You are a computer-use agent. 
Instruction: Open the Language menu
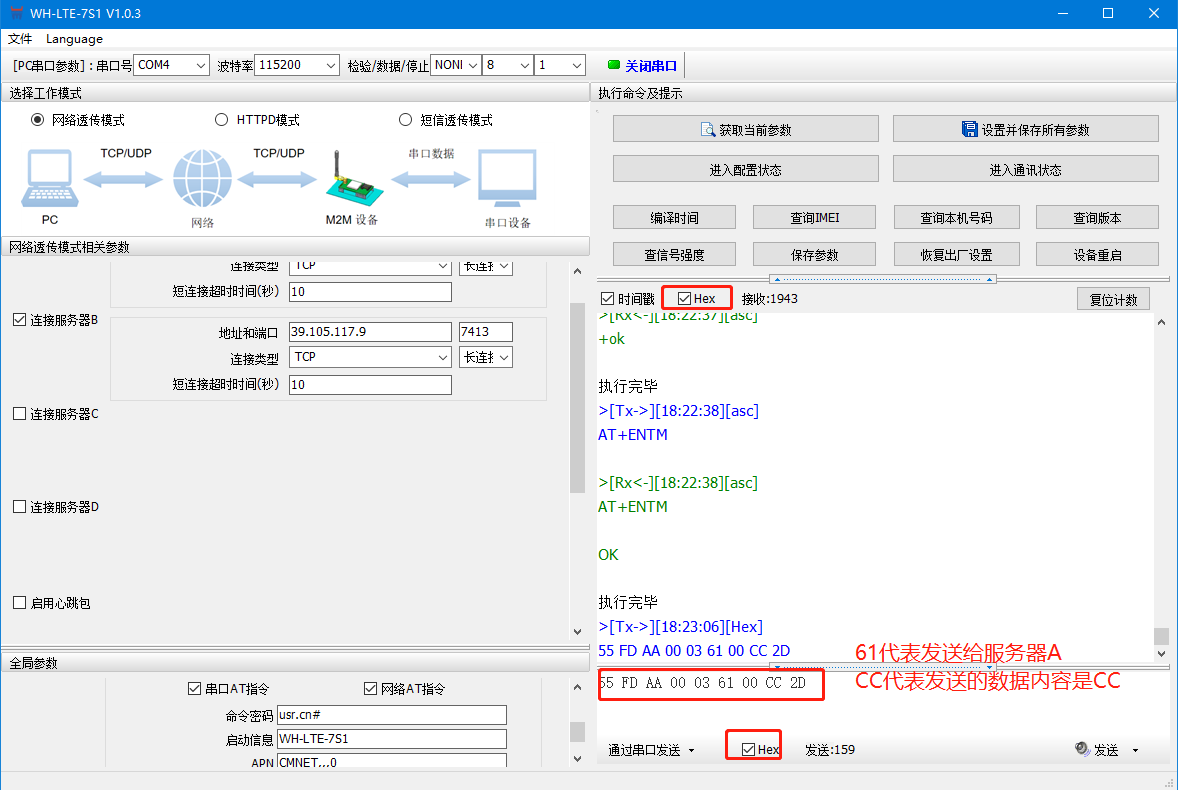coord(74,39)
